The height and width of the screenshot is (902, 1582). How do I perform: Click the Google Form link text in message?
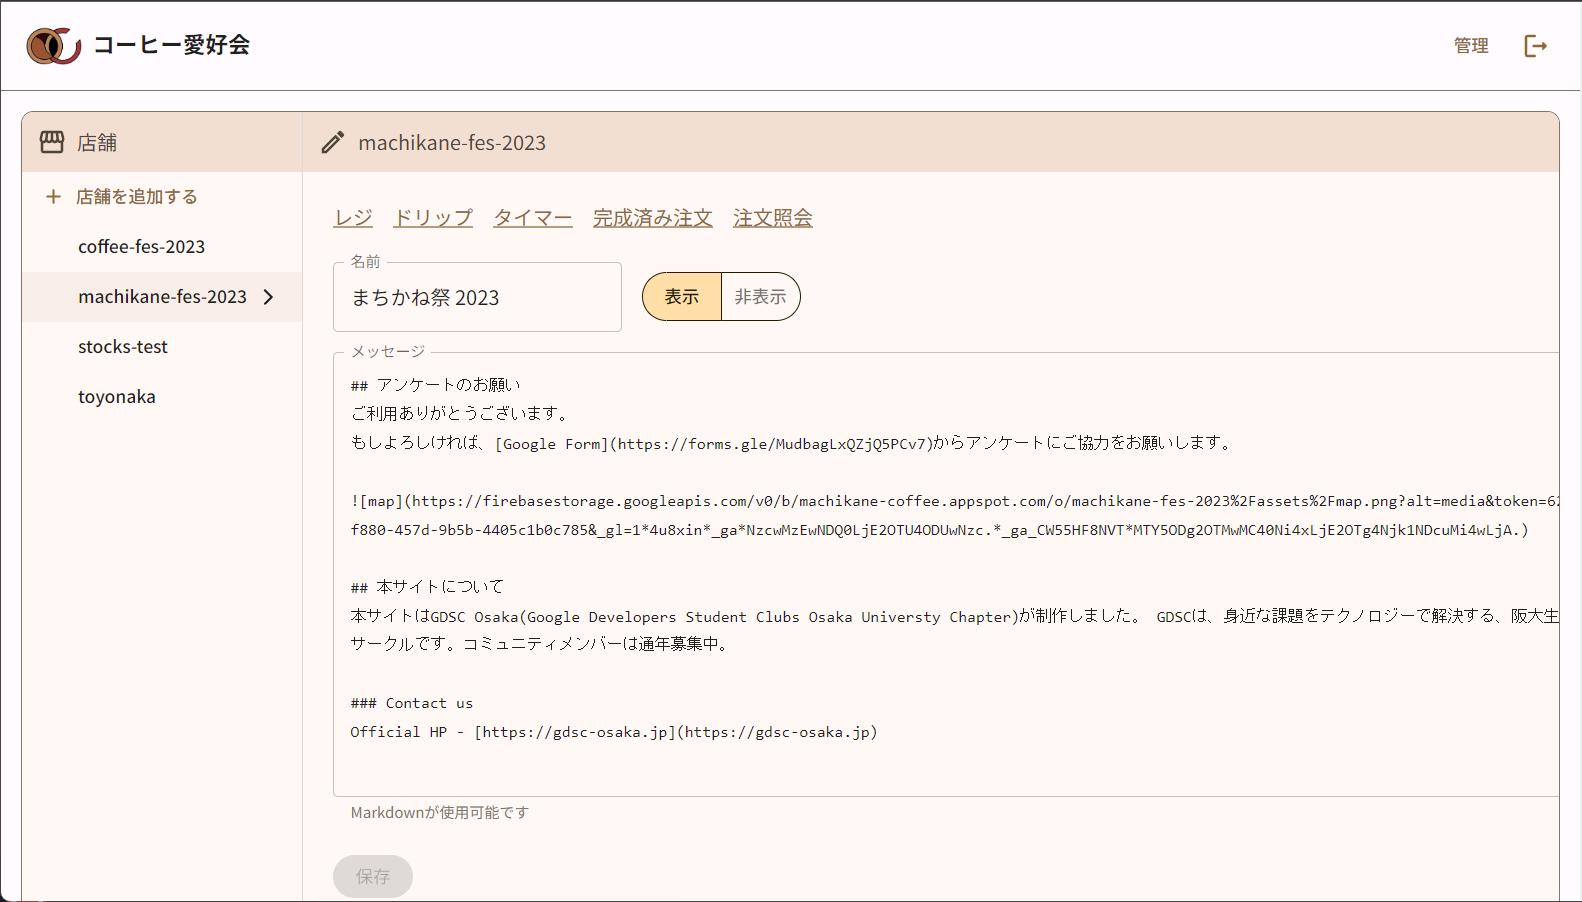(x=714, y=443)
